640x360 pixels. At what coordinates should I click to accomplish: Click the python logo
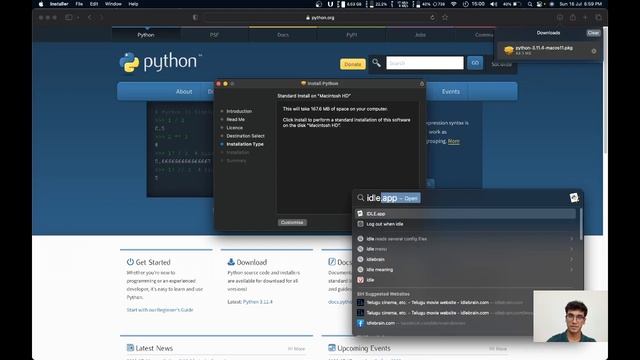tap(160, 62)
